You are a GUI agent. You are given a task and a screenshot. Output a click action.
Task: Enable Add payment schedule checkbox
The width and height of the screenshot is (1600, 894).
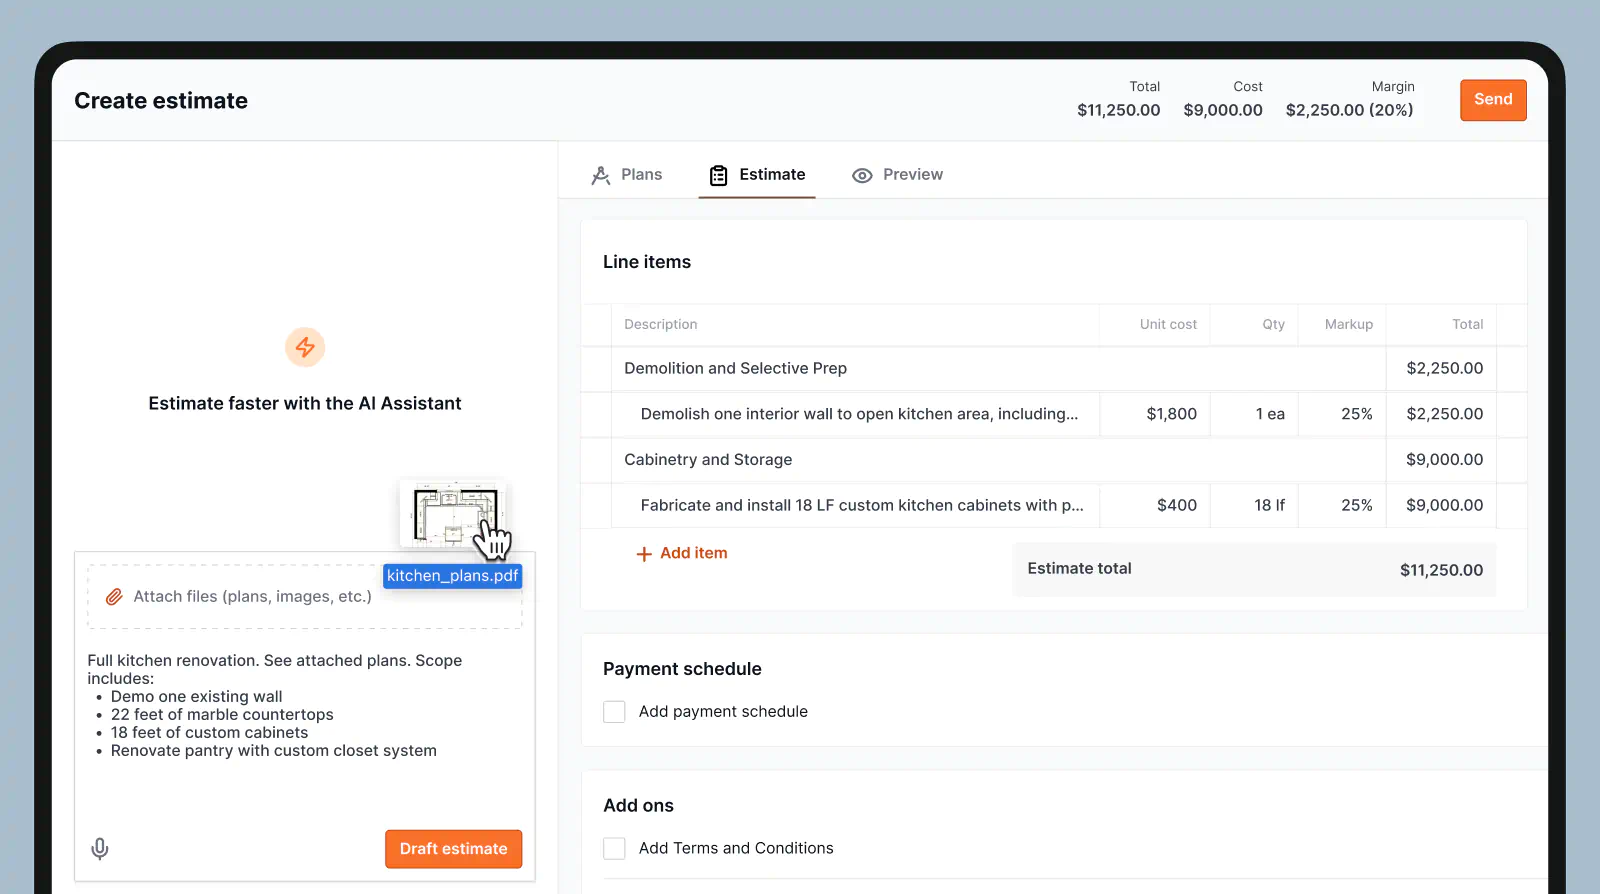pyautogui.click(x=614, y=712)
